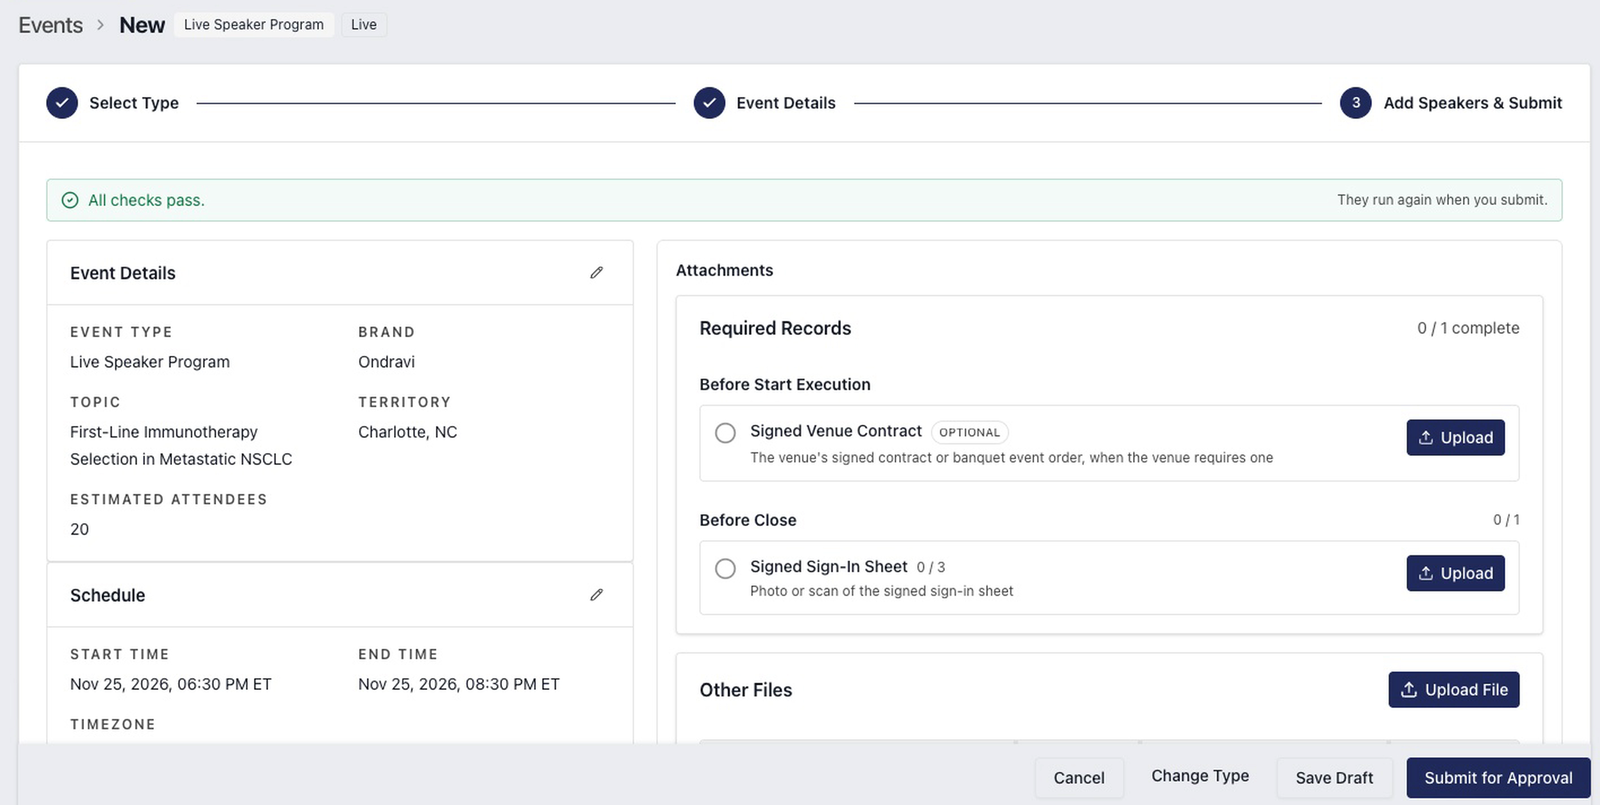Viewport: 1600px width, 805px height.
Task: Edit Event Details with the pencil icon
Action: tap(597, 272)
